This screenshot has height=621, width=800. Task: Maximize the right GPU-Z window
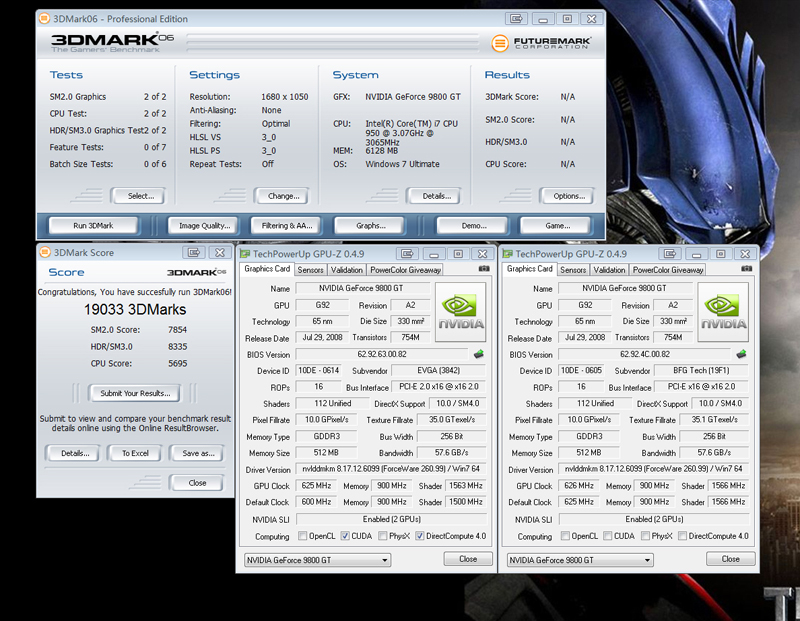pyautogui.click(x=721, y=254)
